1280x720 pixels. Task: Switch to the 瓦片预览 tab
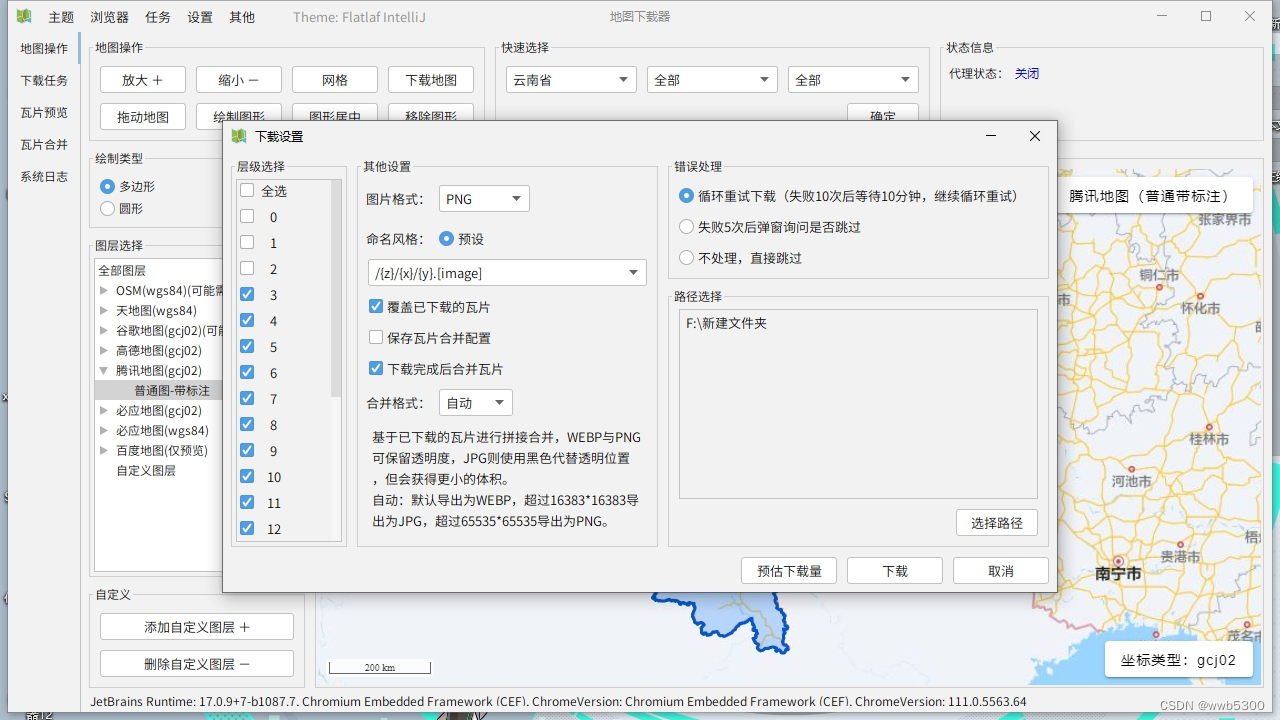pos(44,112)
